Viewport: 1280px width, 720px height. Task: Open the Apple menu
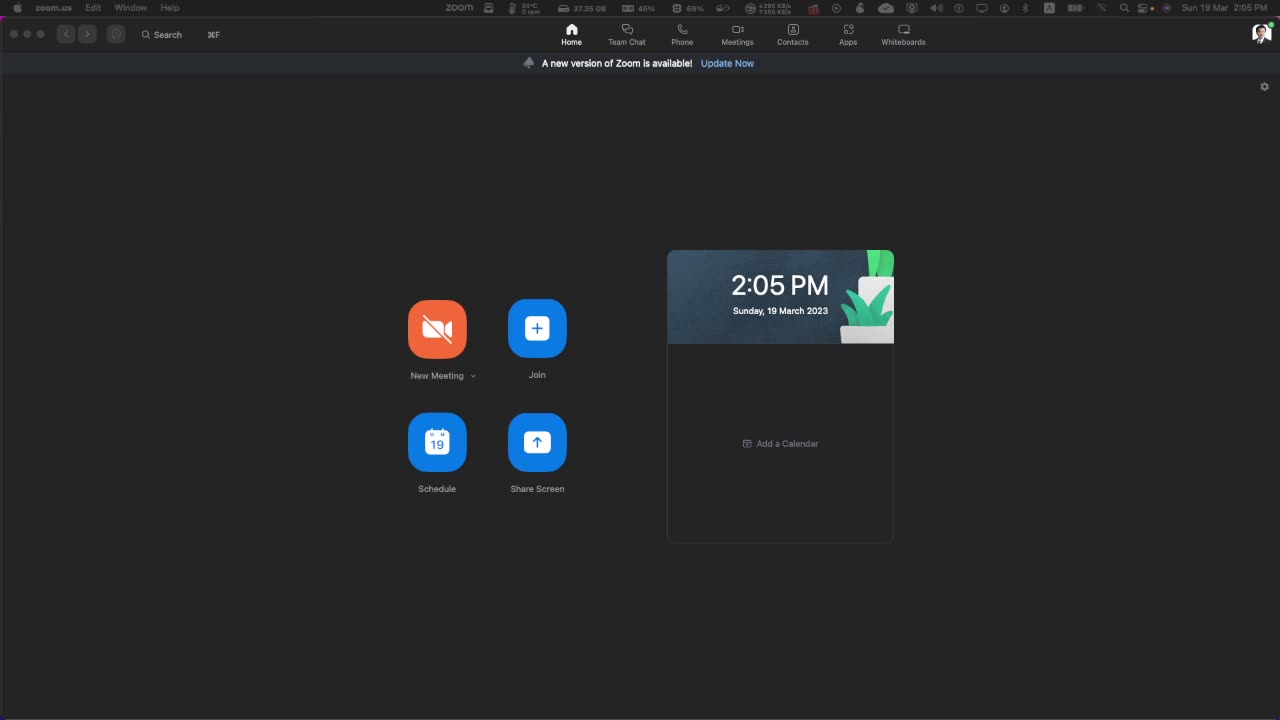pyautogui.click(x=17, y=8)
